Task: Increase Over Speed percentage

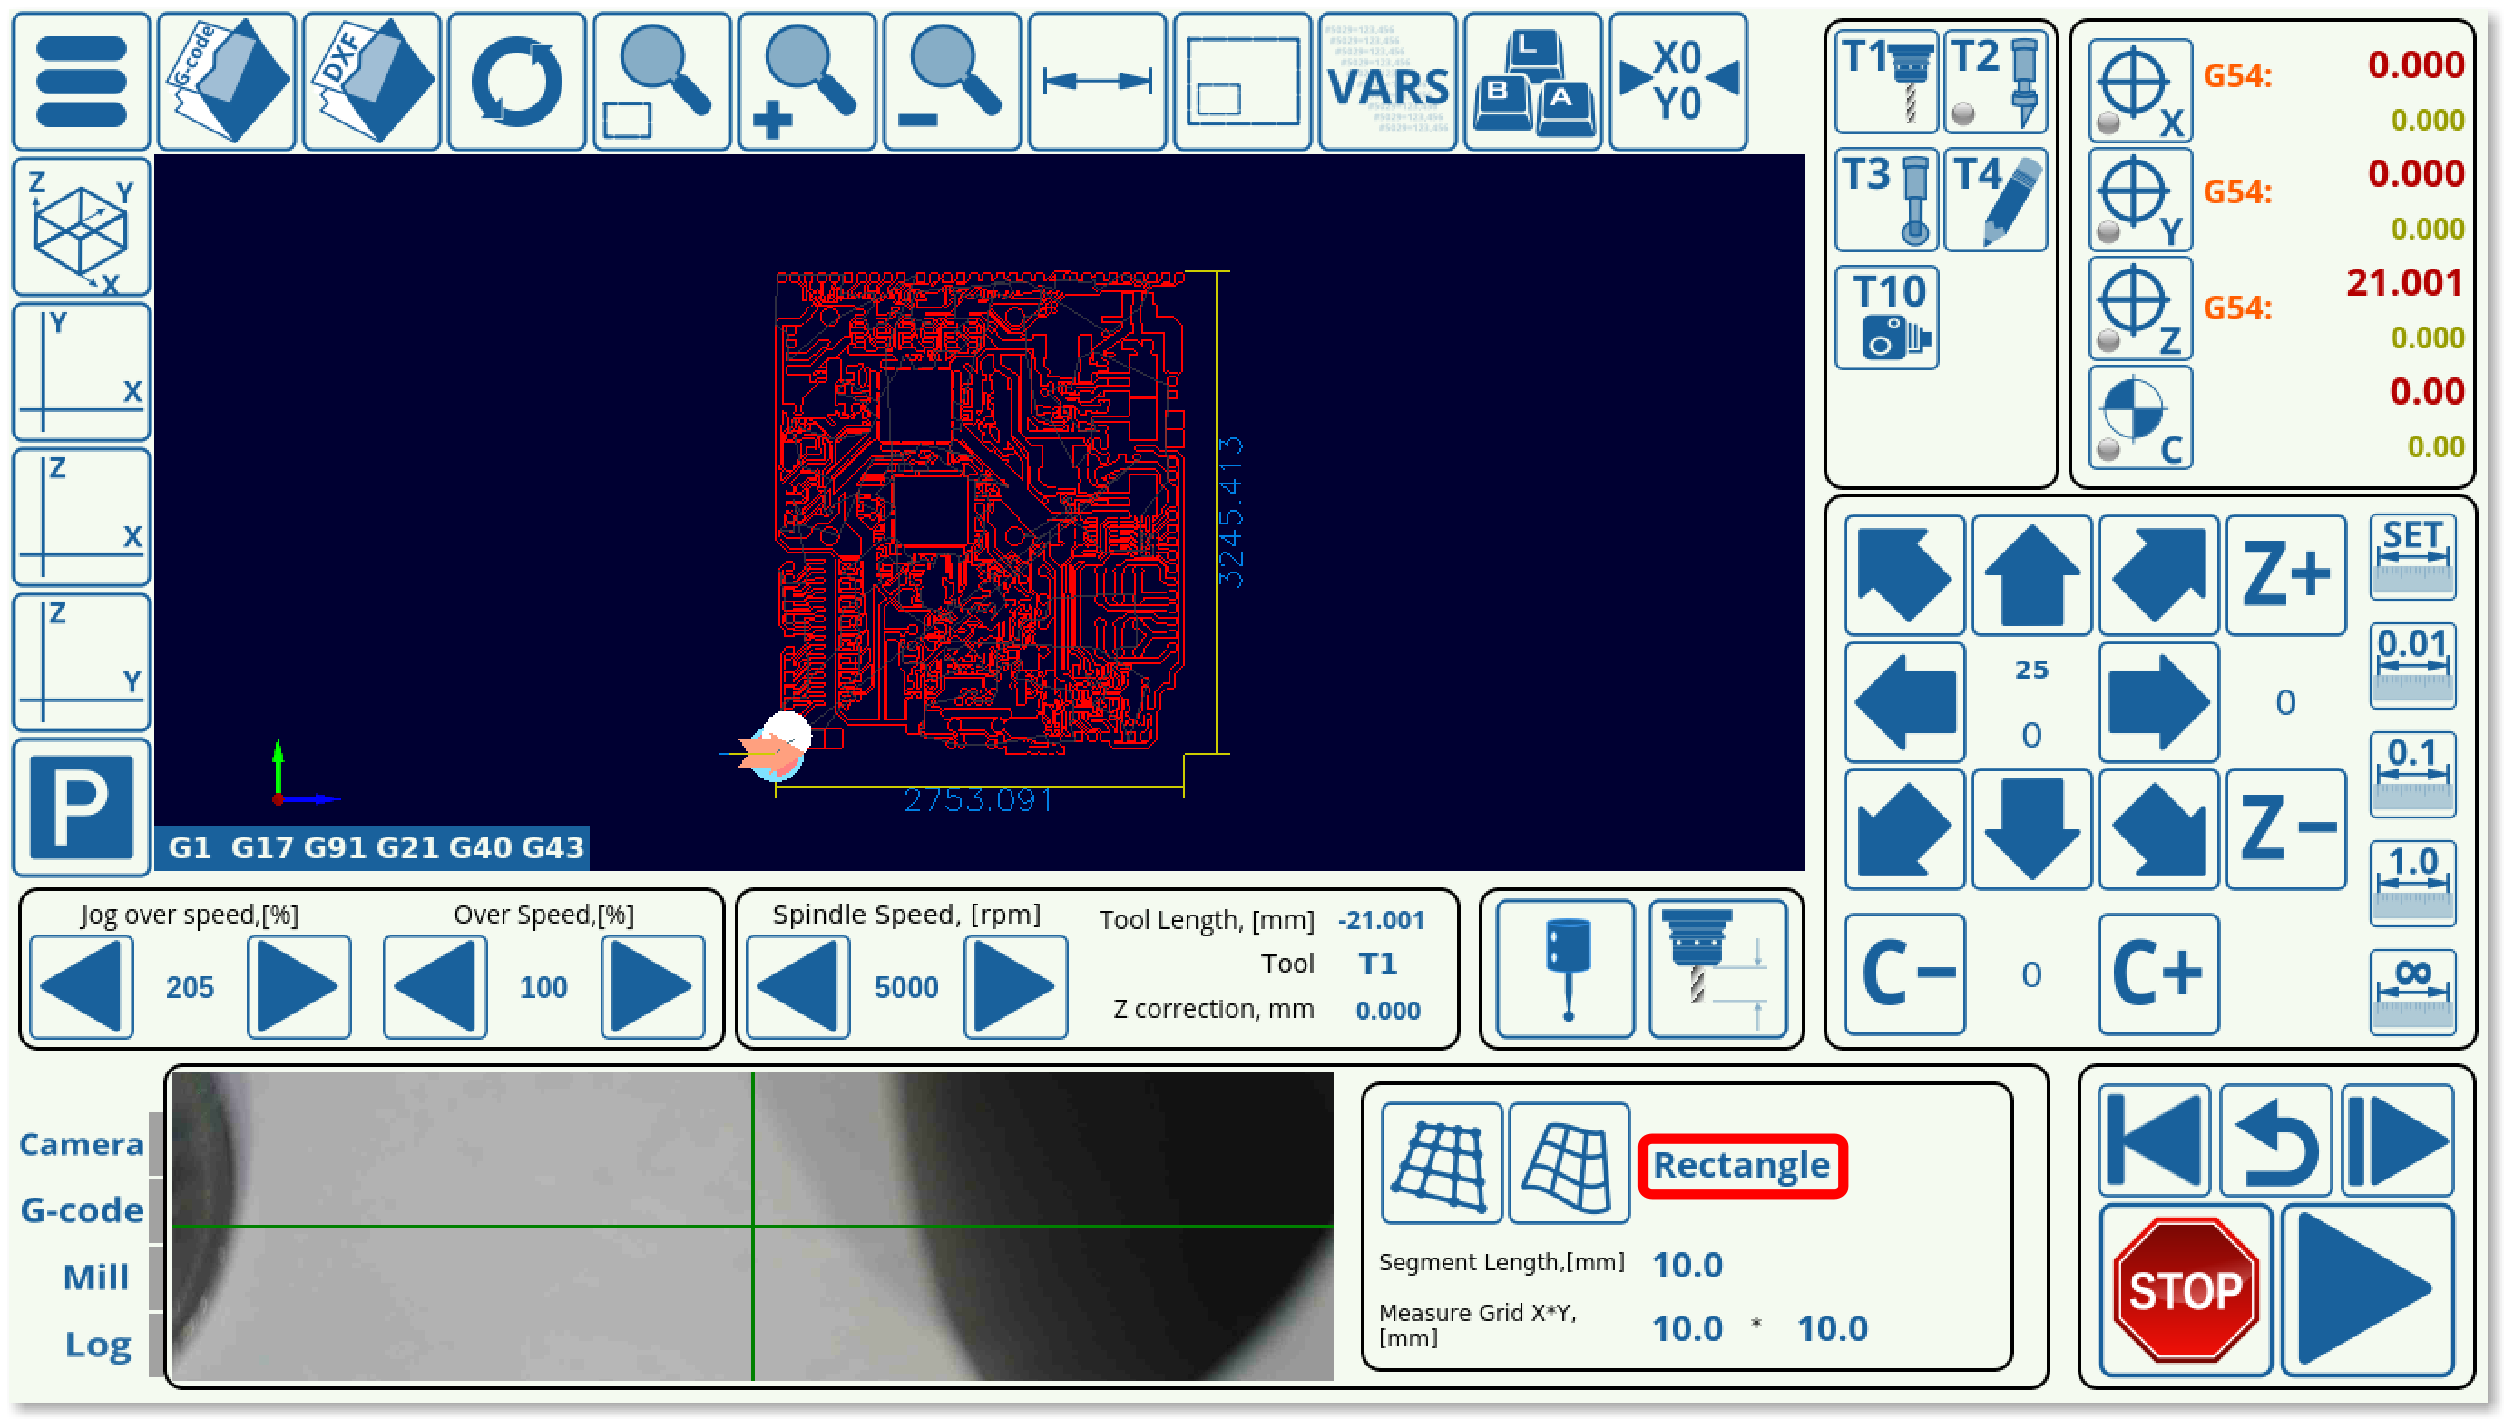Action: (x=652, y=987)
